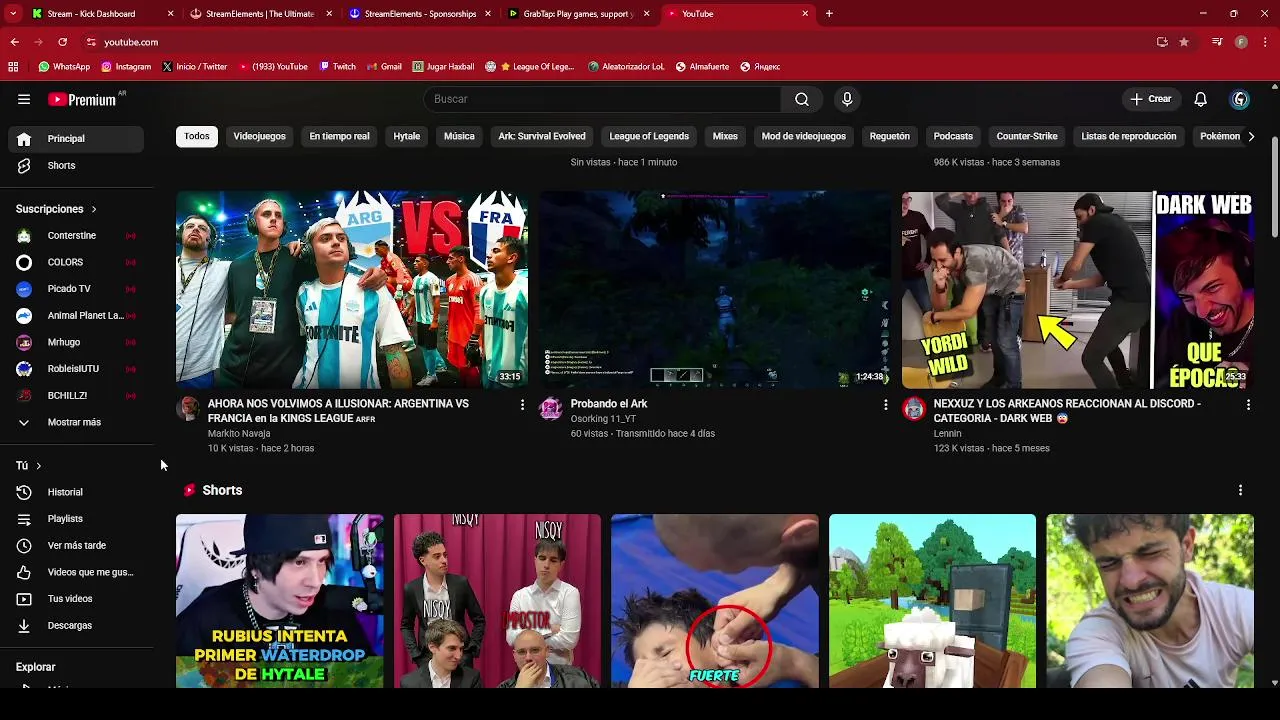Start voice search with microphone icon
This screenshot has height=720, width=1280.
(847, 99)
